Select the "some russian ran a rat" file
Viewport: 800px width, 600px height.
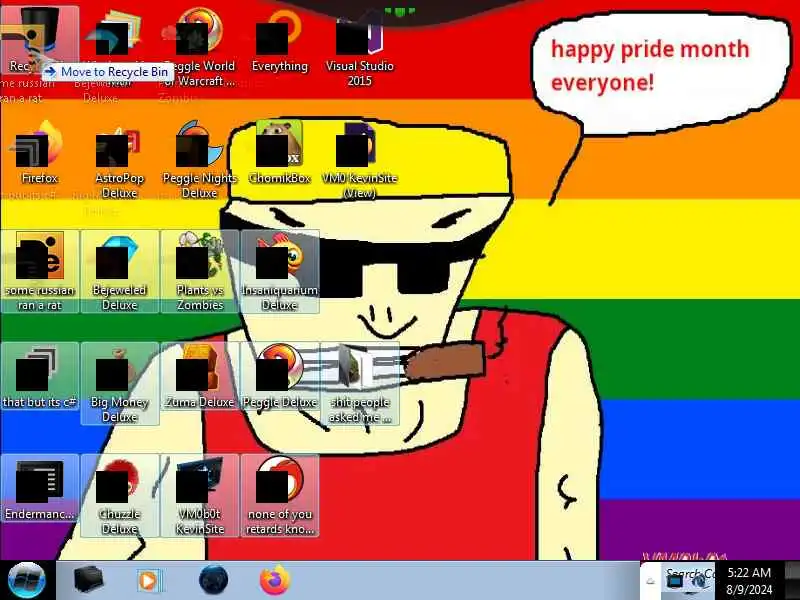click(40, 271)
